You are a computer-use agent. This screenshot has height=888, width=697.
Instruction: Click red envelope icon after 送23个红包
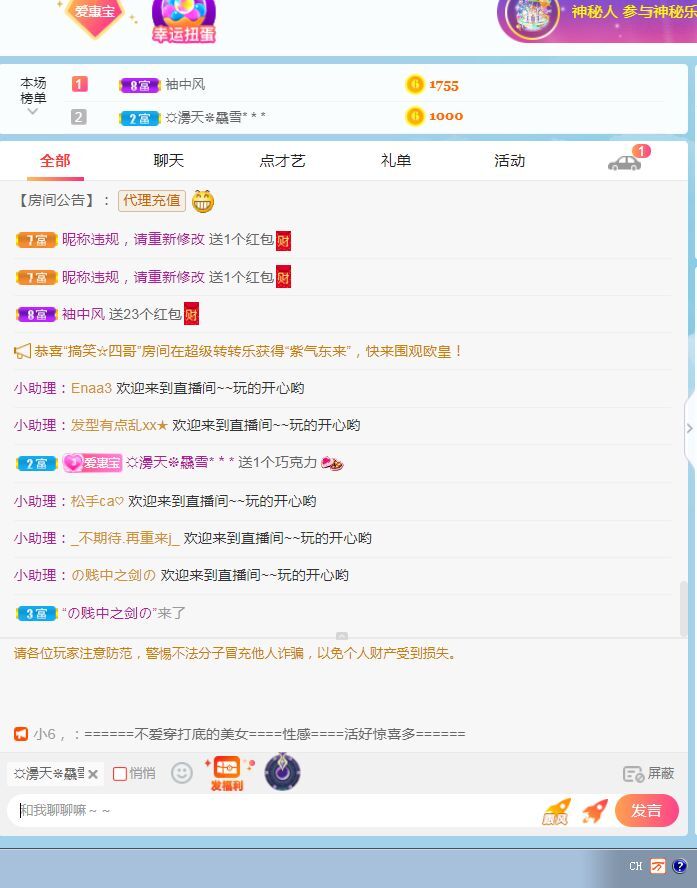pos(191,315)
